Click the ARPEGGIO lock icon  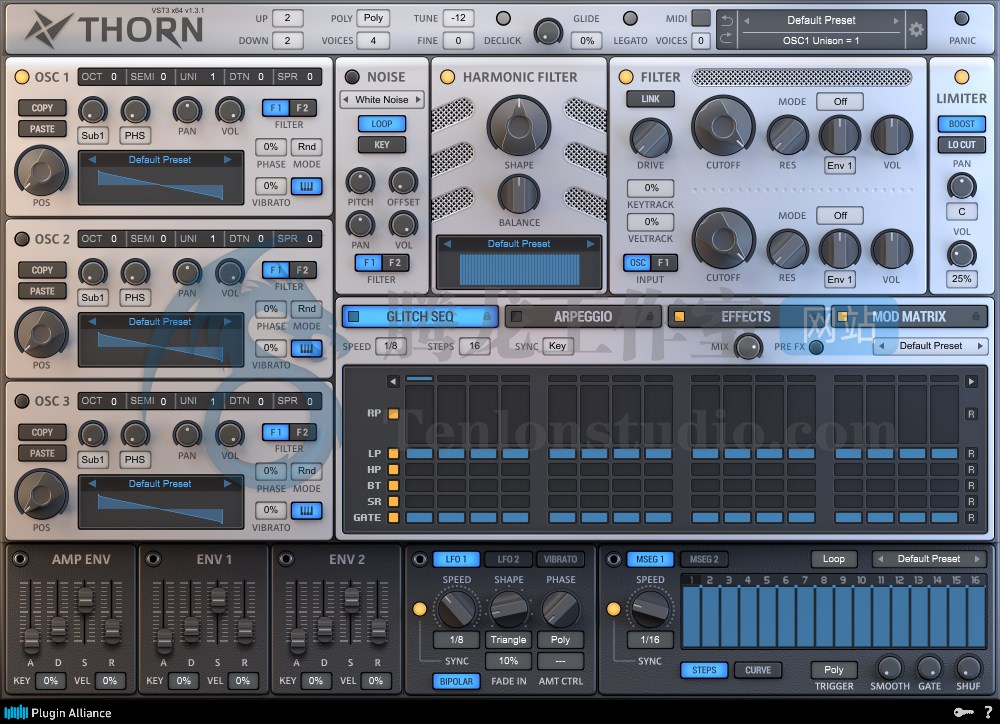pyautogui.click(x=650, y=316)
